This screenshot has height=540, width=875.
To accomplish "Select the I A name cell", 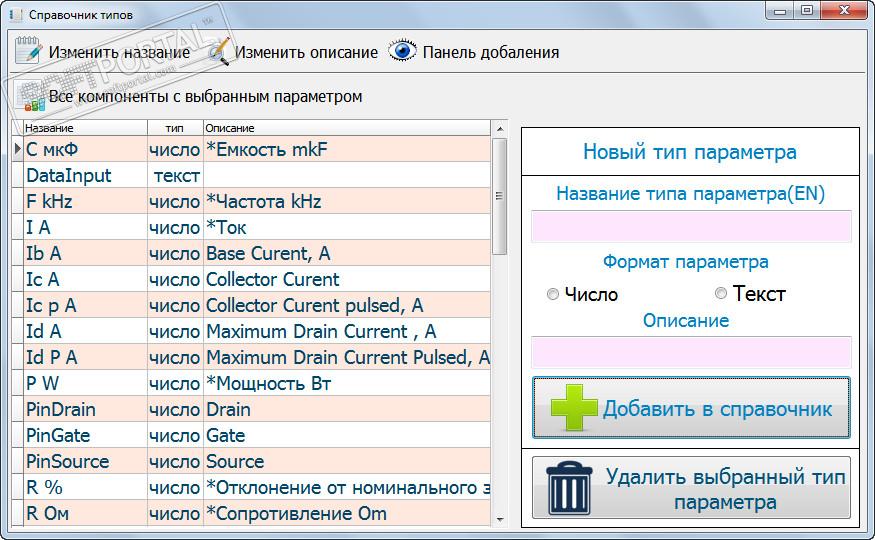I will [x=85, y=227].
